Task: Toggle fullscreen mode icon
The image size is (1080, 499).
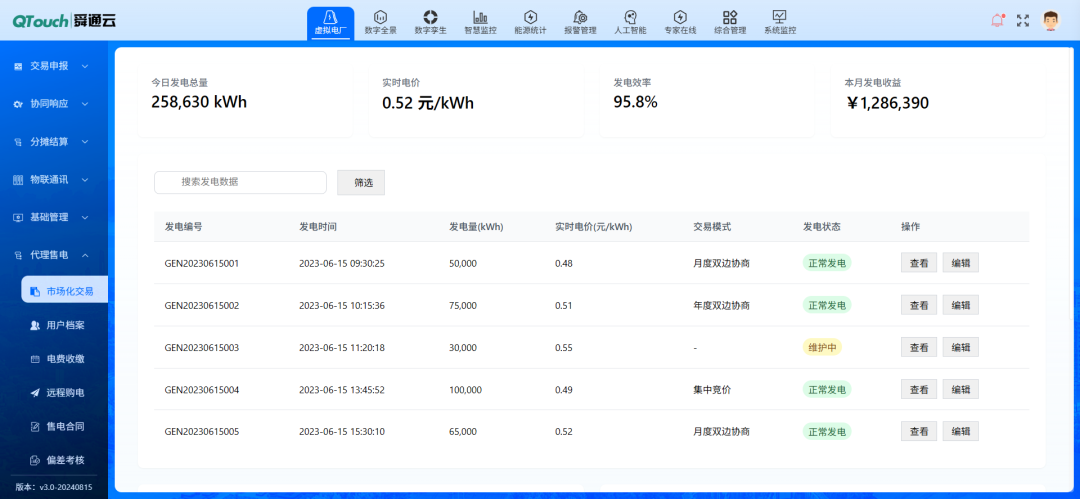Action: tap(1023, 21)
